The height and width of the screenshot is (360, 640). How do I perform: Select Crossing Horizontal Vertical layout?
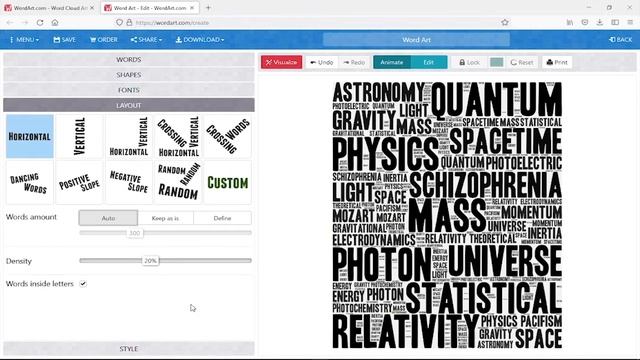coord(178,136)
